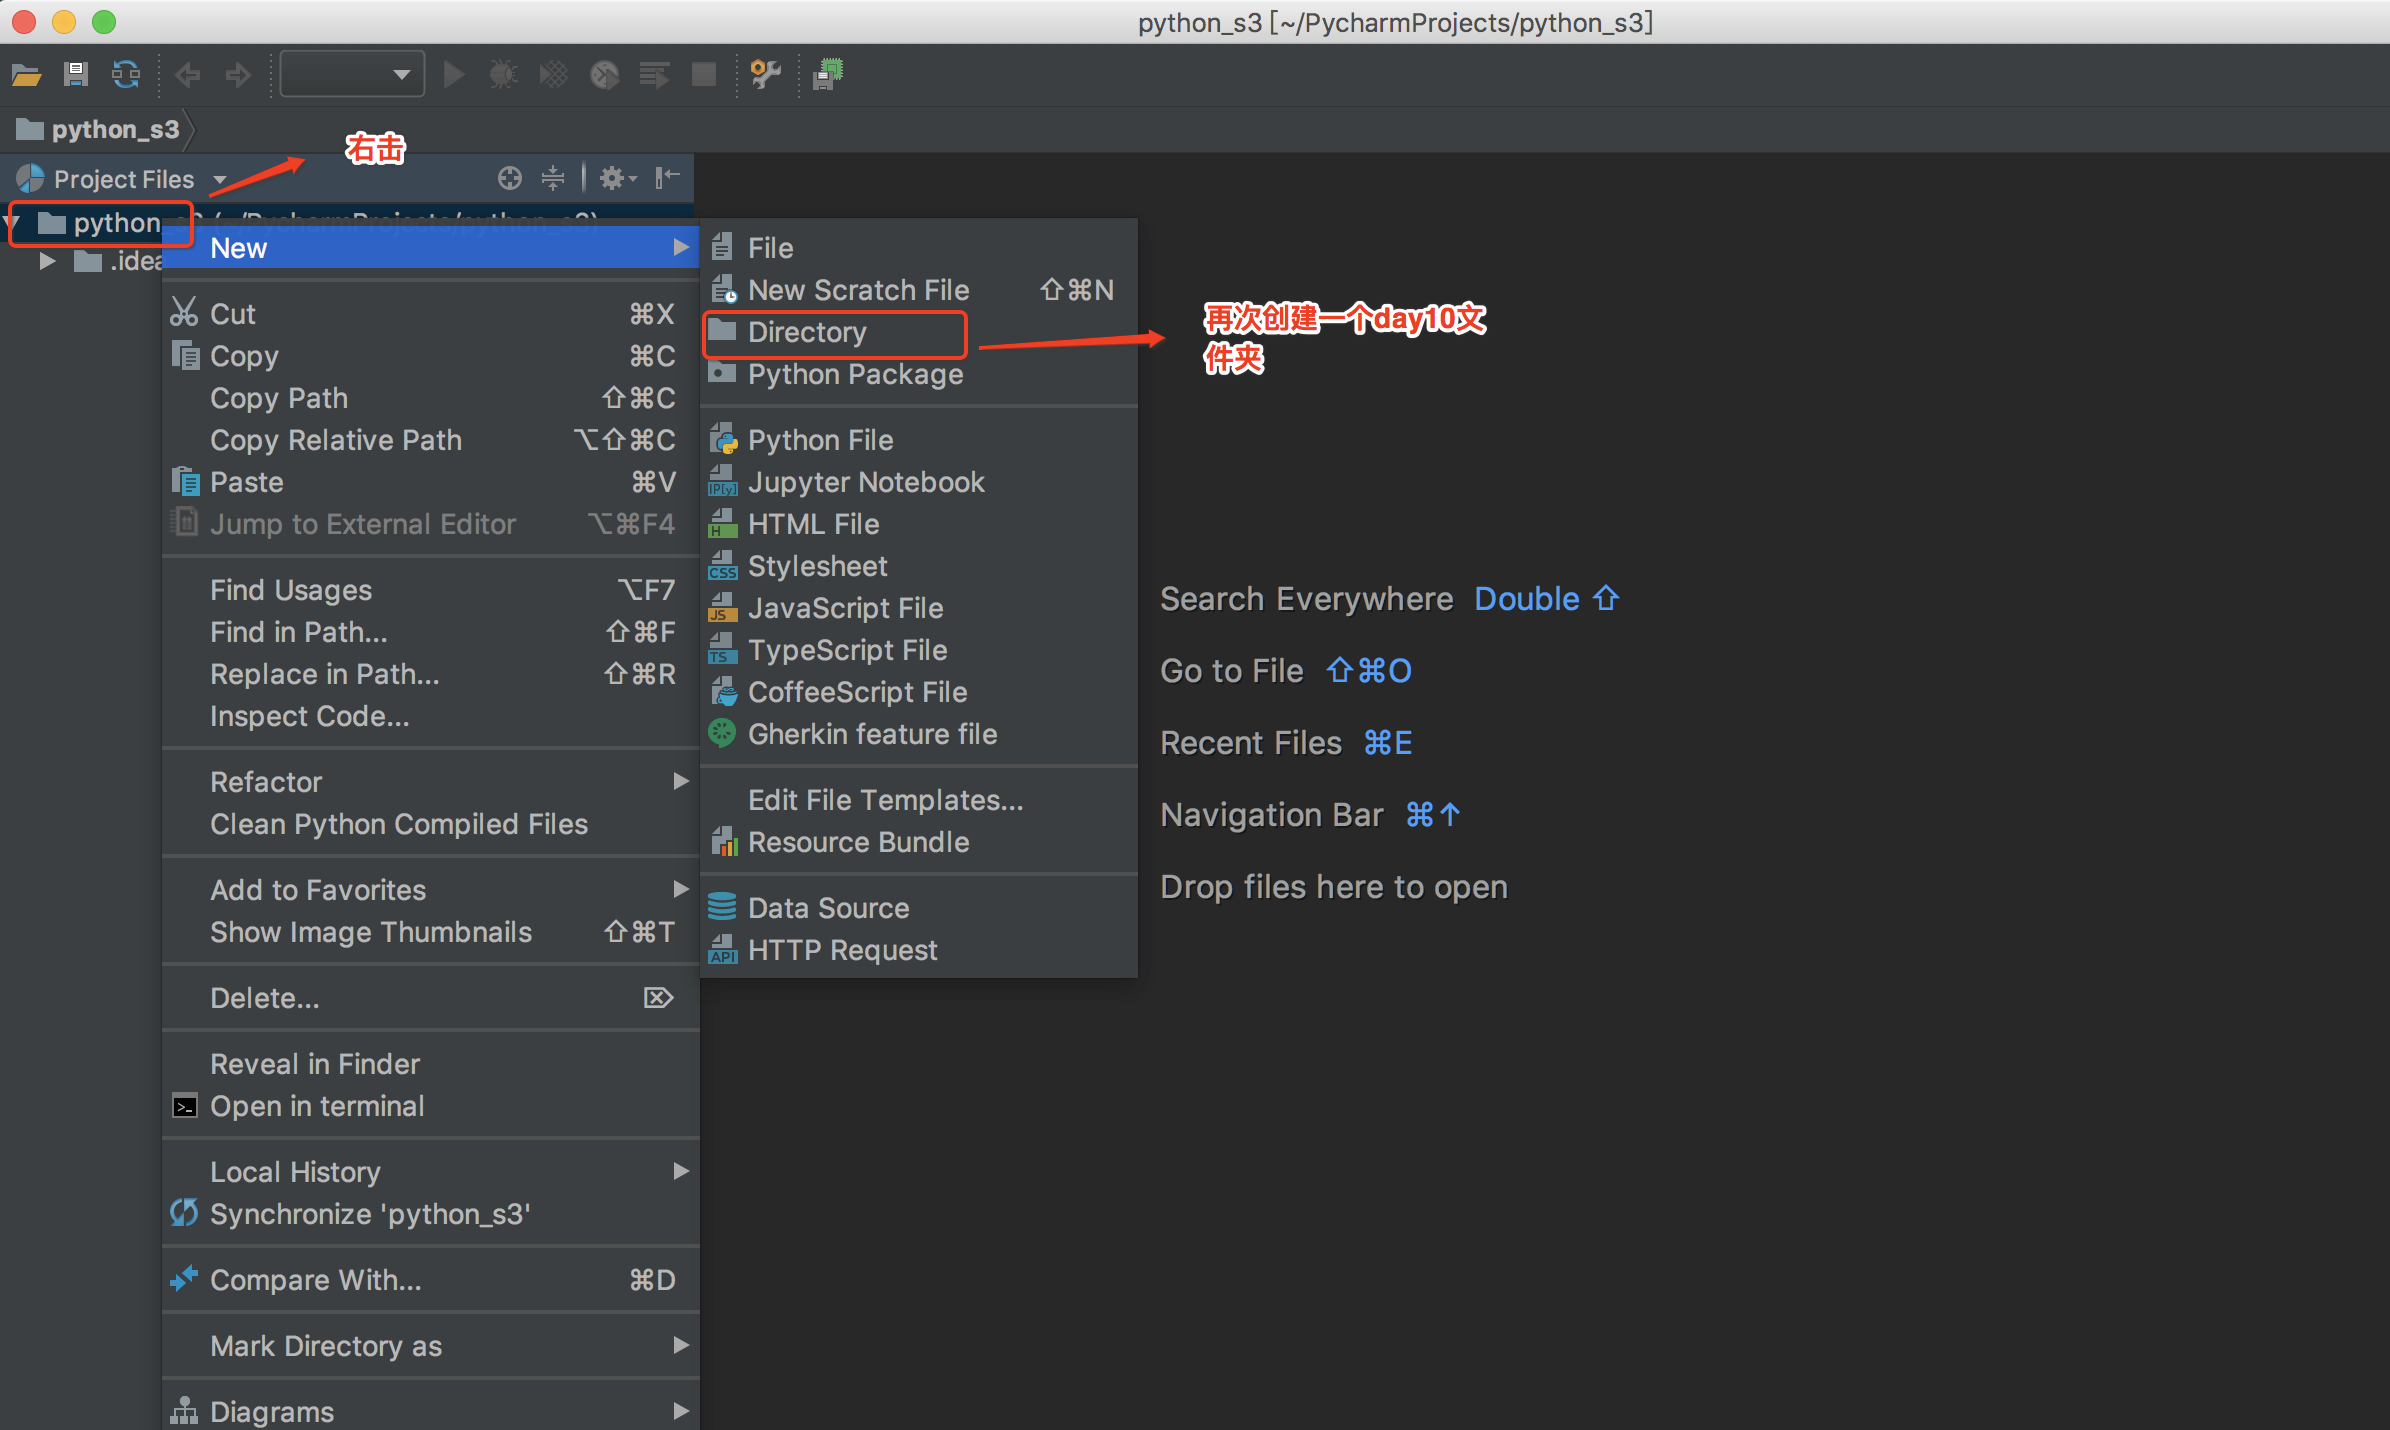Select New Scratch File option
This screenshot has width=2390, height=1430.
(x=919, y=290)
